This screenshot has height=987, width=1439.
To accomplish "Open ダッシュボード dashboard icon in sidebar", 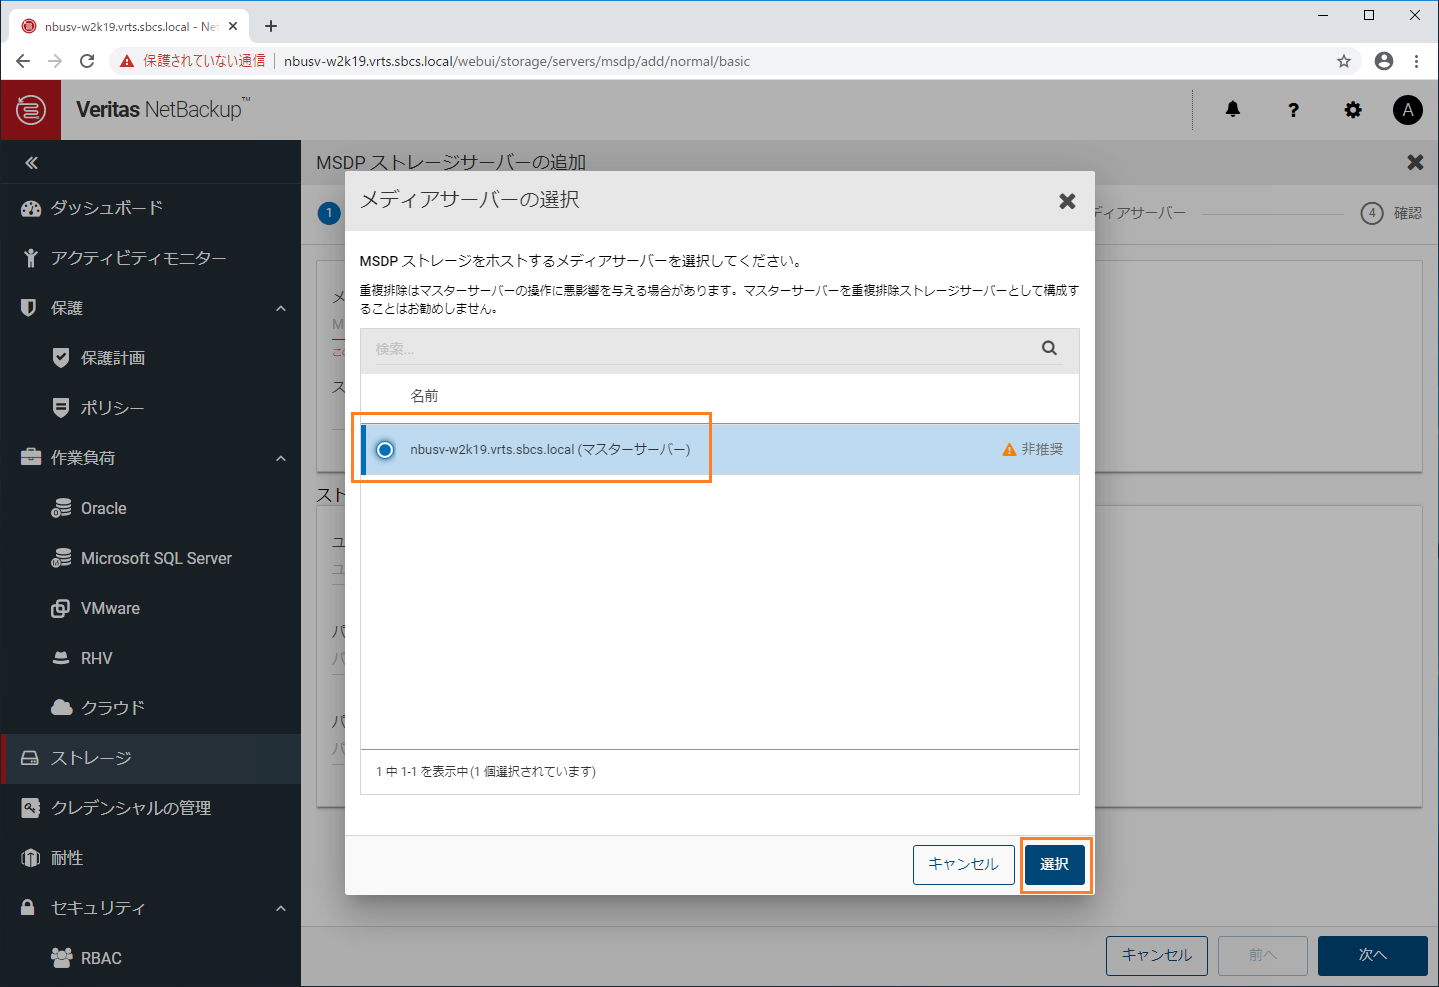I will (31, 208).
